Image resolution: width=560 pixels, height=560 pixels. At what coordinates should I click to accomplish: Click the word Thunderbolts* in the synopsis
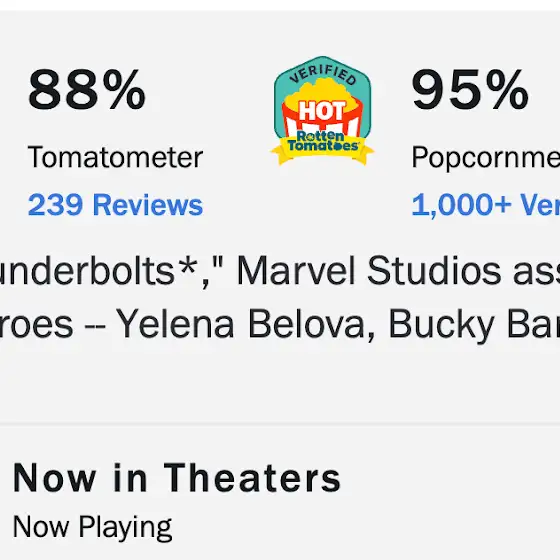pos(99,271)
